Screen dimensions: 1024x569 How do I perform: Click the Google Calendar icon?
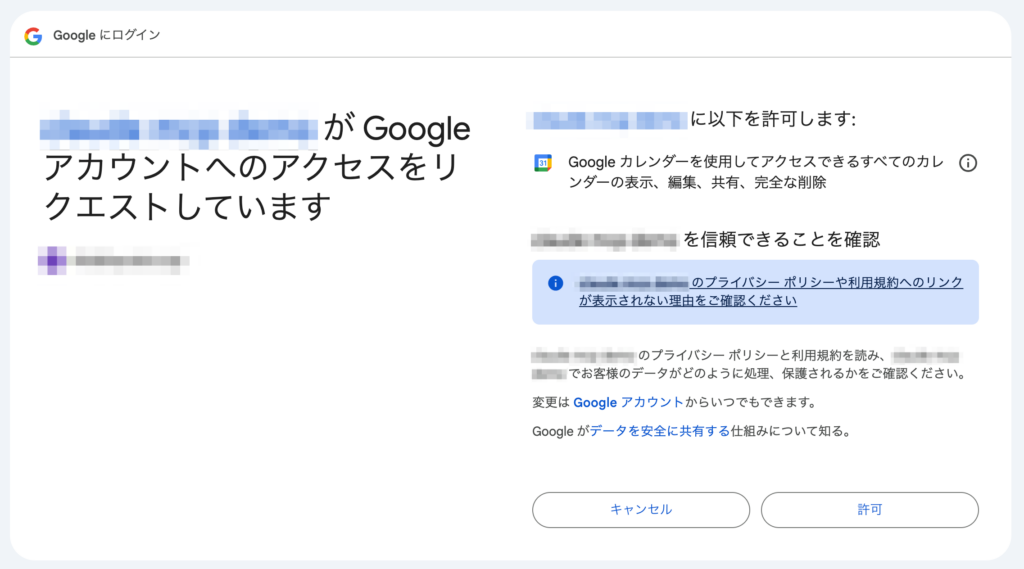pyautogui.click(x=543, y=163)
